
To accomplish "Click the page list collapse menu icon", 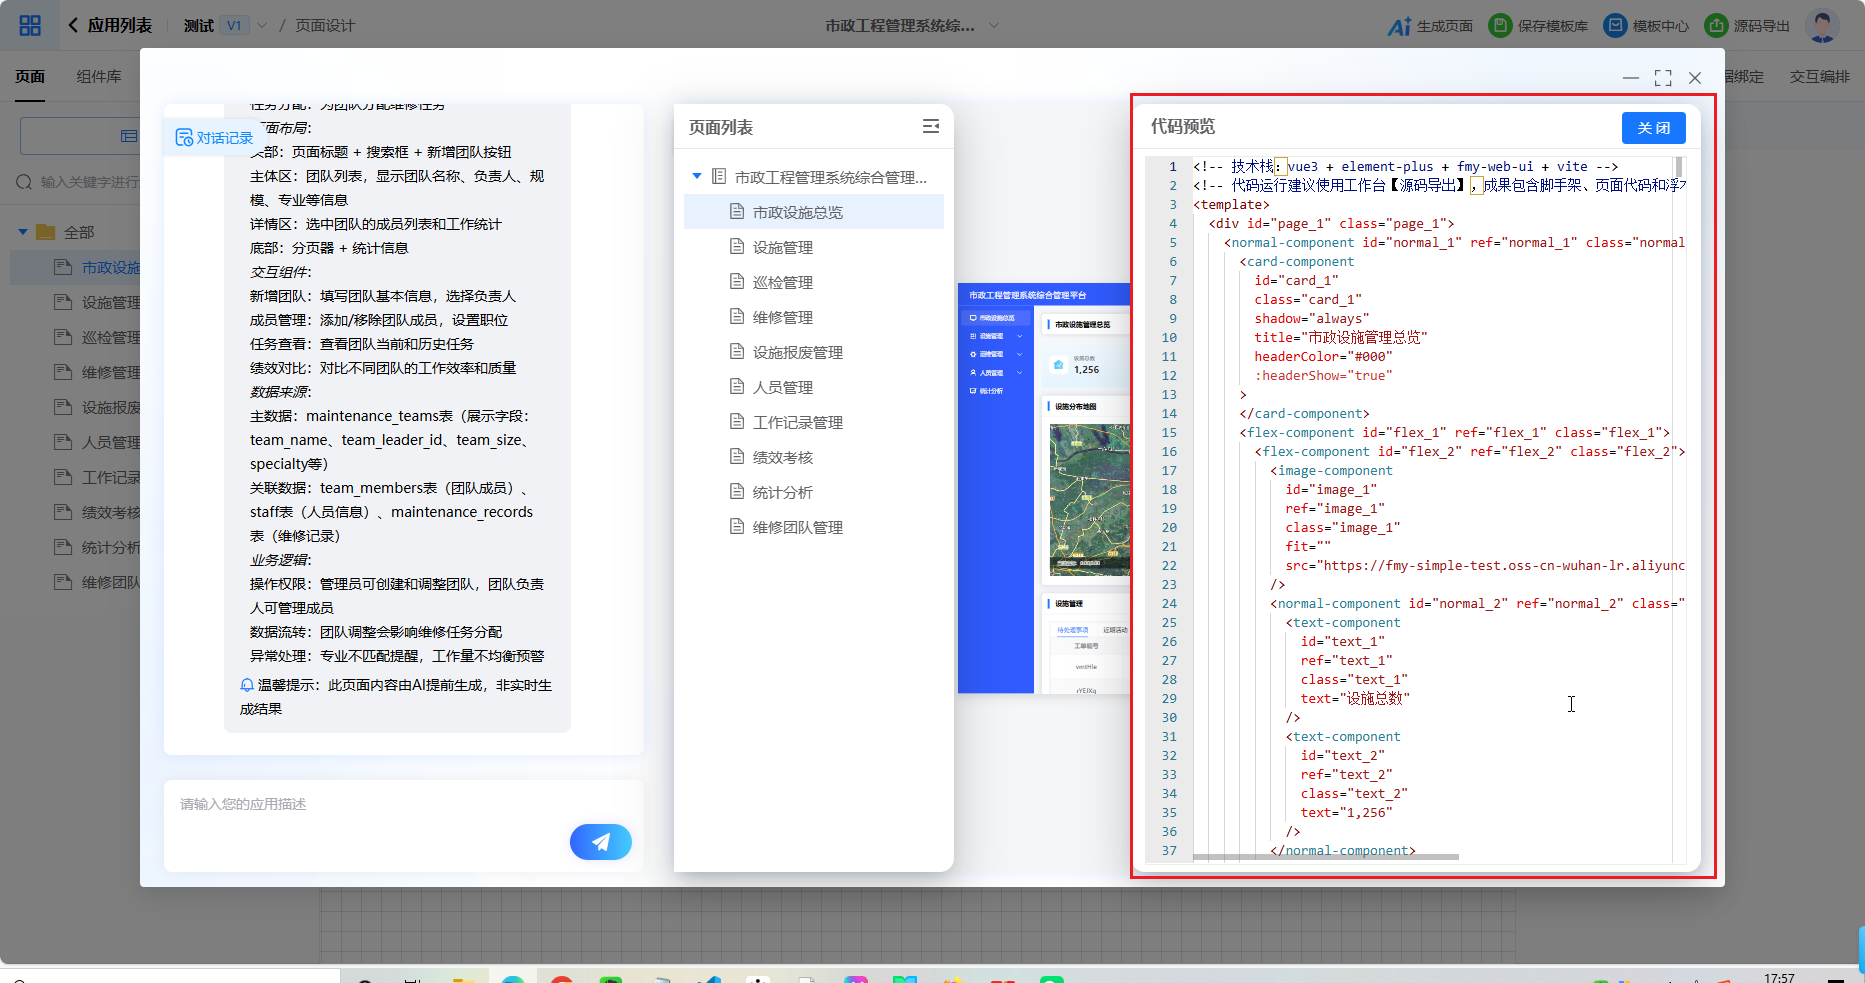I will pyautogui.click(x=930, y=126).
